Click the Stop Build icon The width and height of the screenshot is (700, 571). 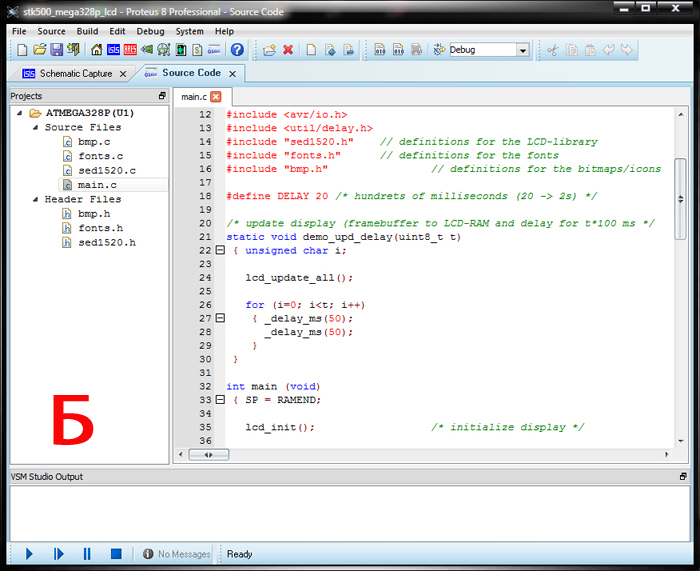[417, 50]
